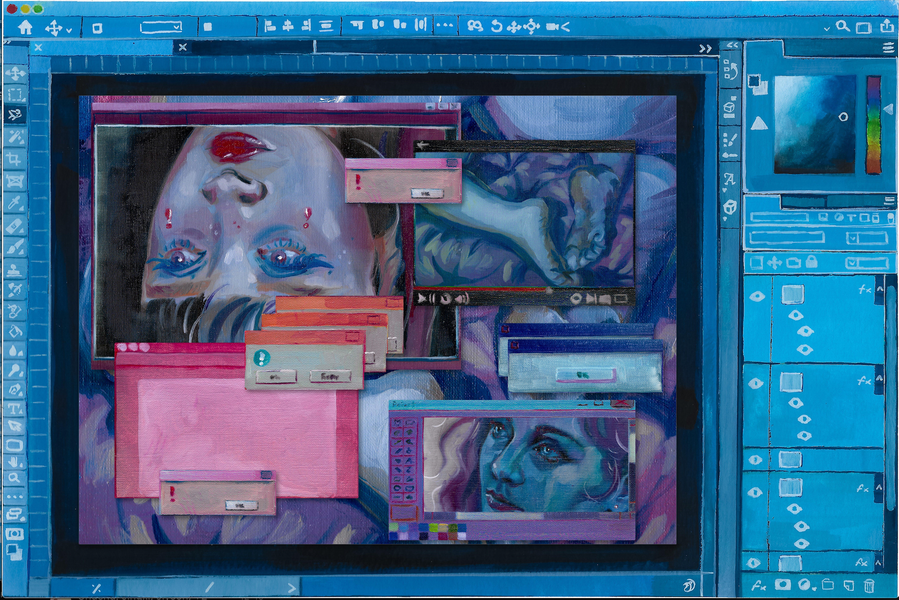Select the Frame tool

pyautogui.click(x=15, y=181)
